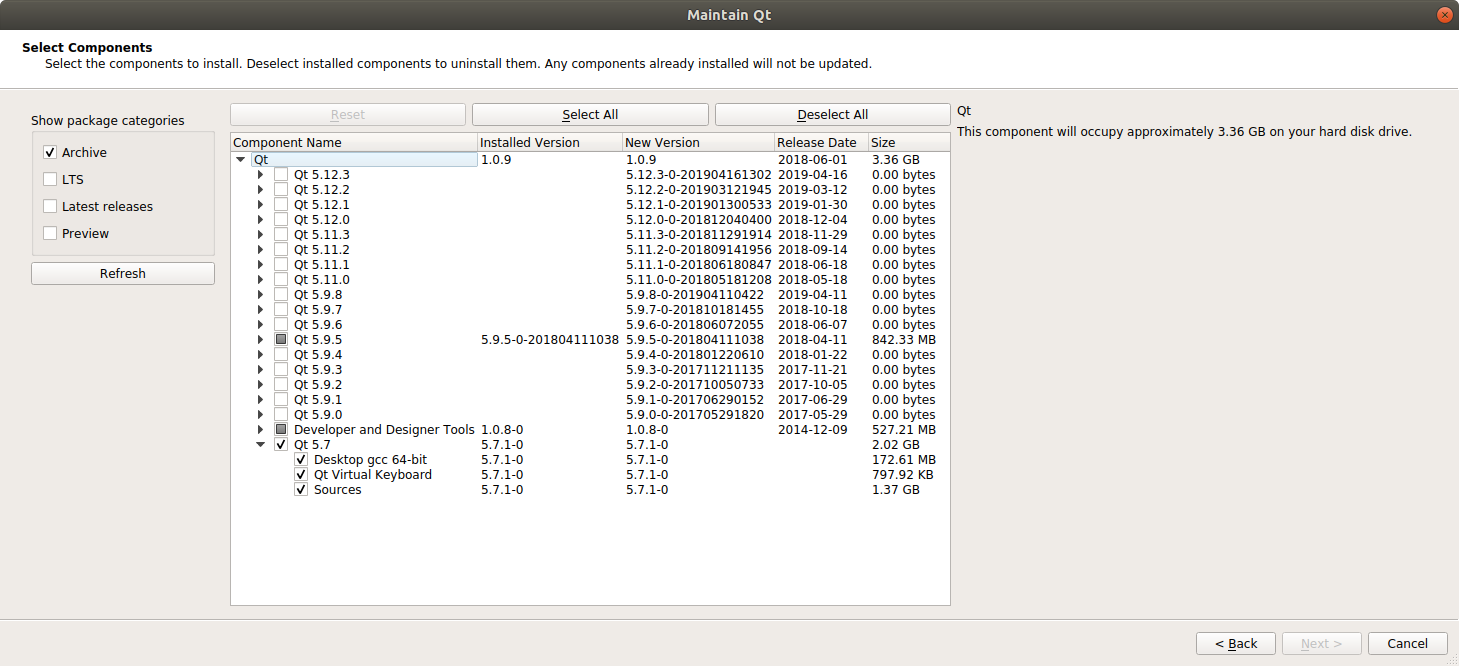Click release date 2014-12-09

(813, 430)
